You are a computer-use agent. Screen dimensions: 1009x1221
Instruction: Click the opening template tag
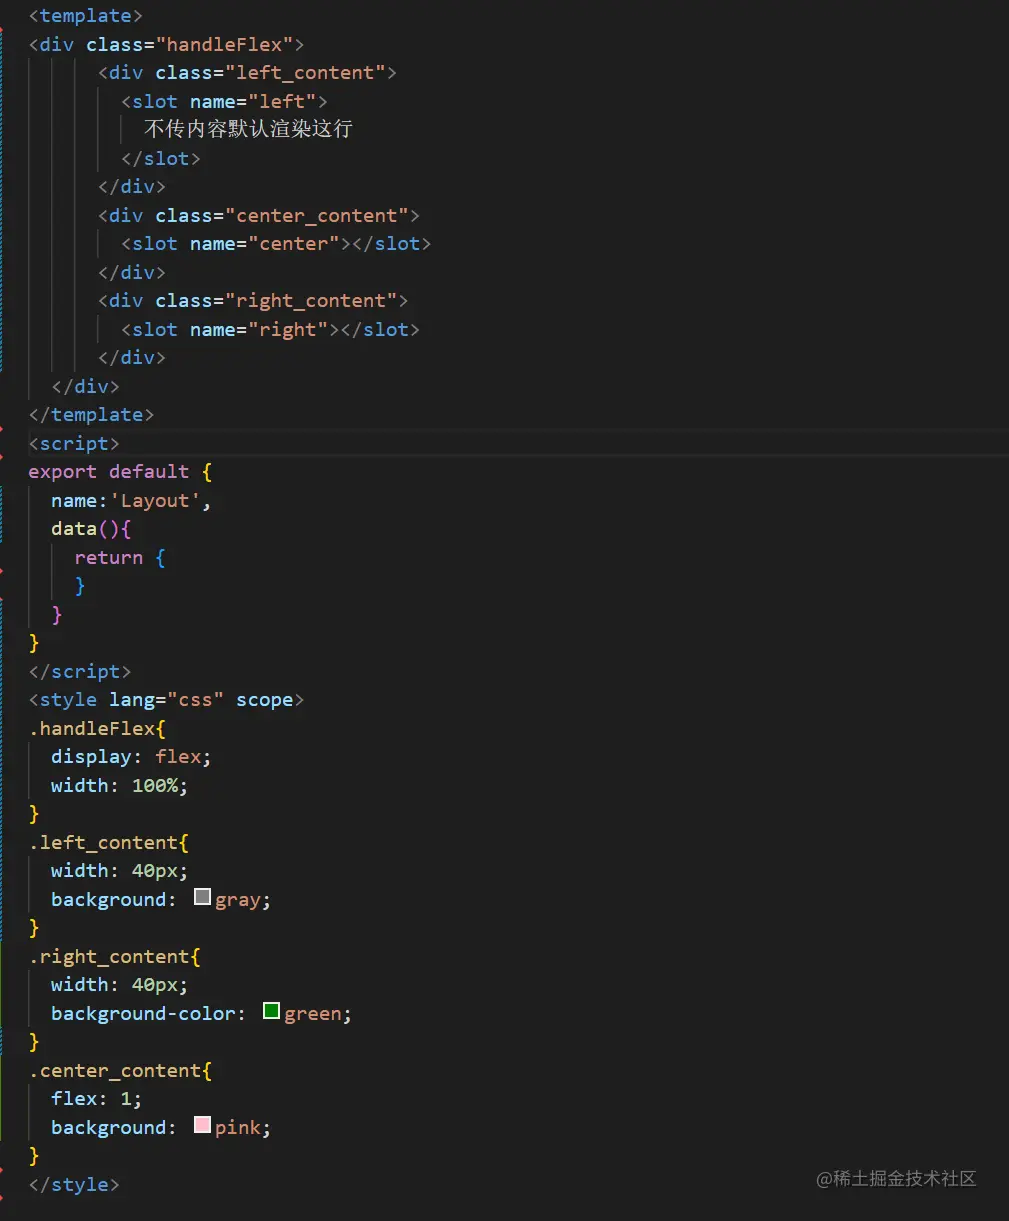(x=85, y=15)
